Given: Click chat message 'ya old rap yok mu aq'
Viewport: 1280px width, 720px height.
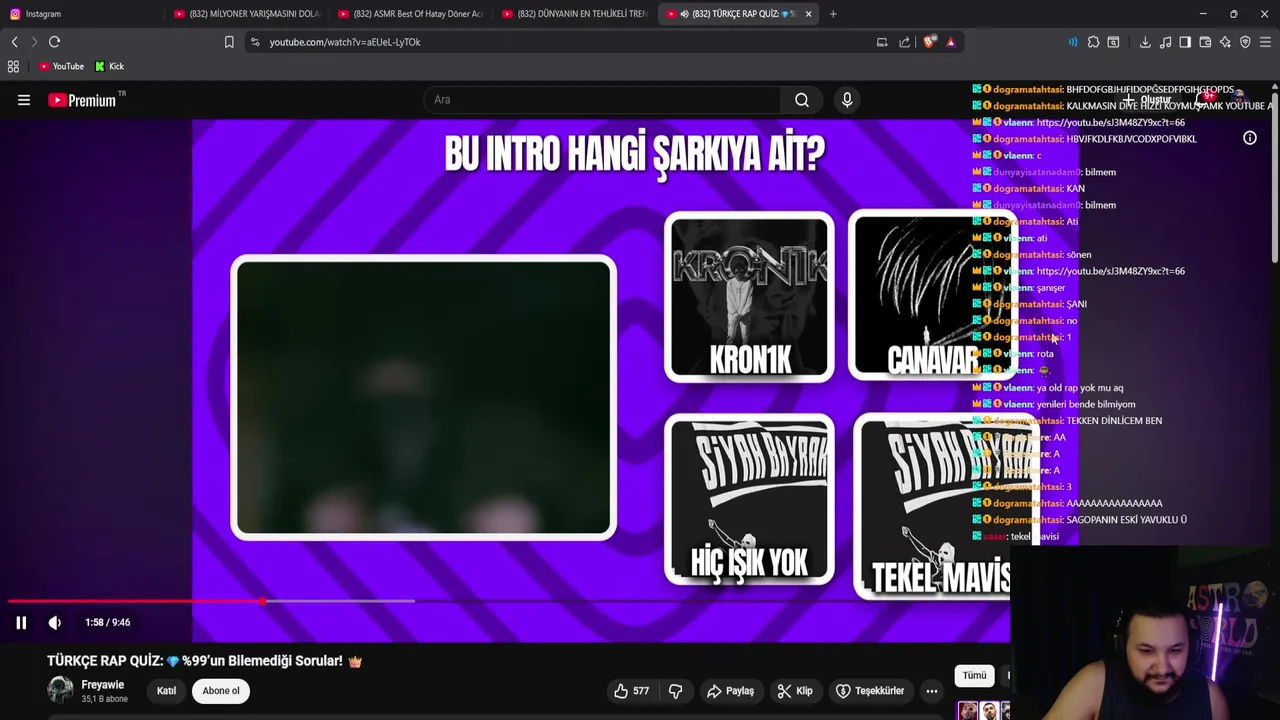Looking at the screenshot, I should click(x=1080, y=388).
